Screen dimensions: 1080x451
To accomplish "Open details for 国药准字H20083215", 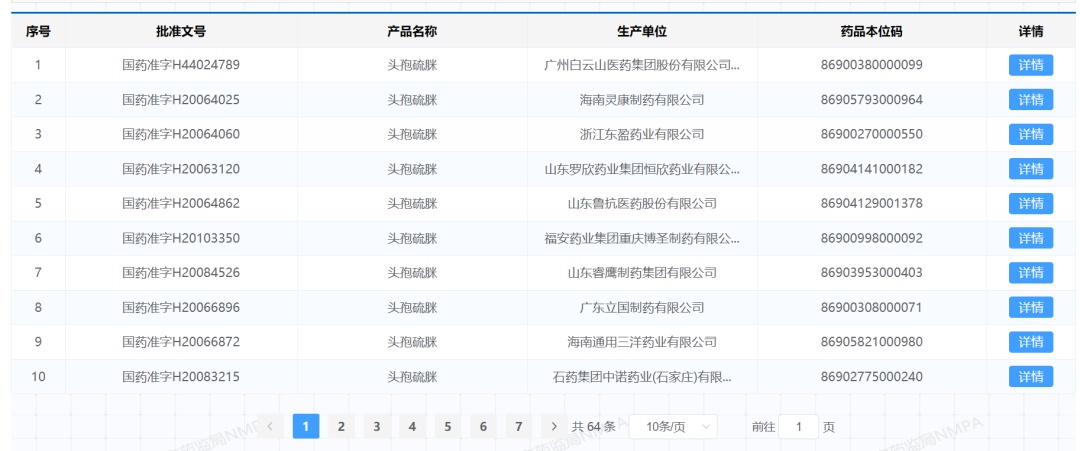I will [1030, 377].
